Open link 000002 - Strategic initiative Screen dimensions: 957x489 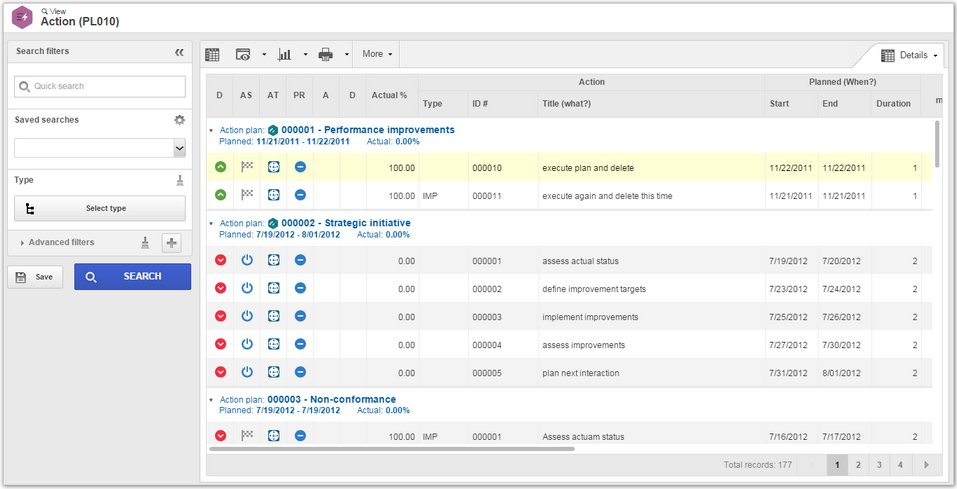click(x=346, y=223)
